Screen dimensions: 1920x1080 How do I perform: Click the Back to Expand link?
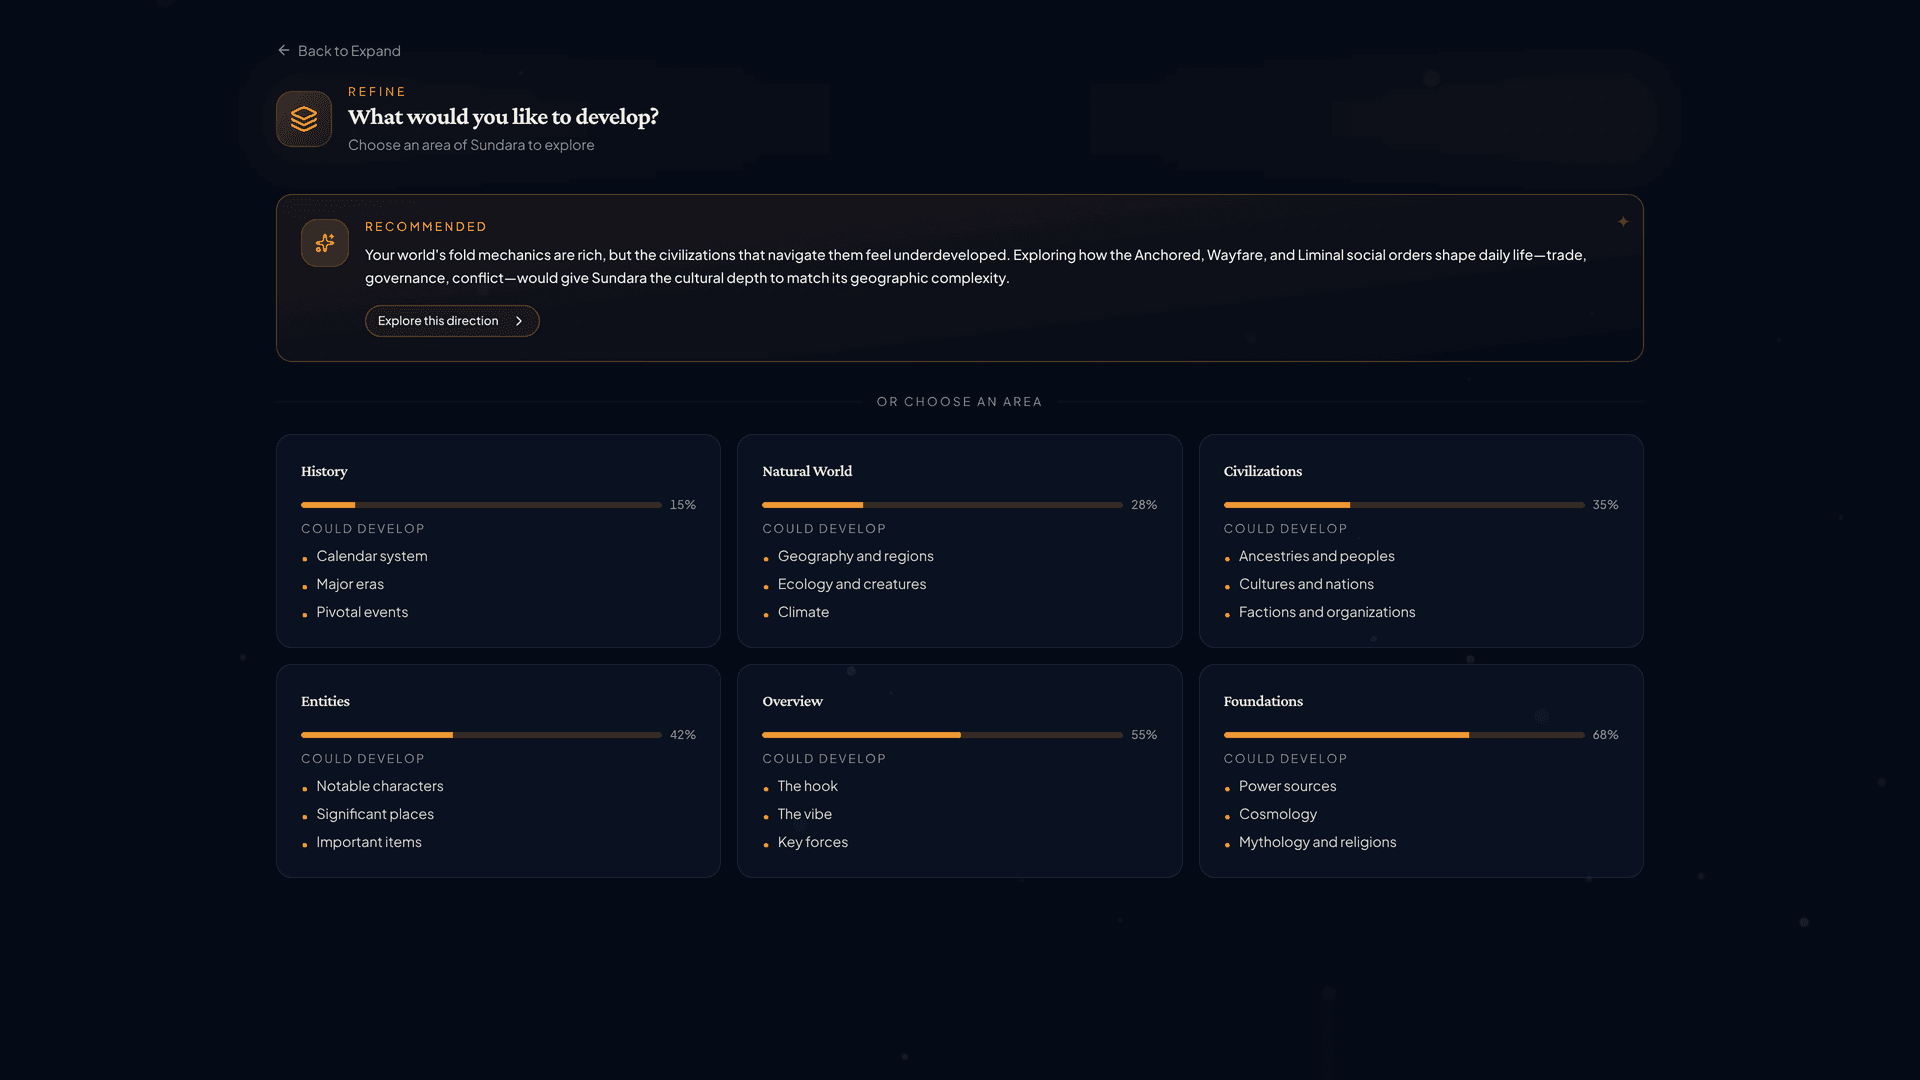[348, 50]
